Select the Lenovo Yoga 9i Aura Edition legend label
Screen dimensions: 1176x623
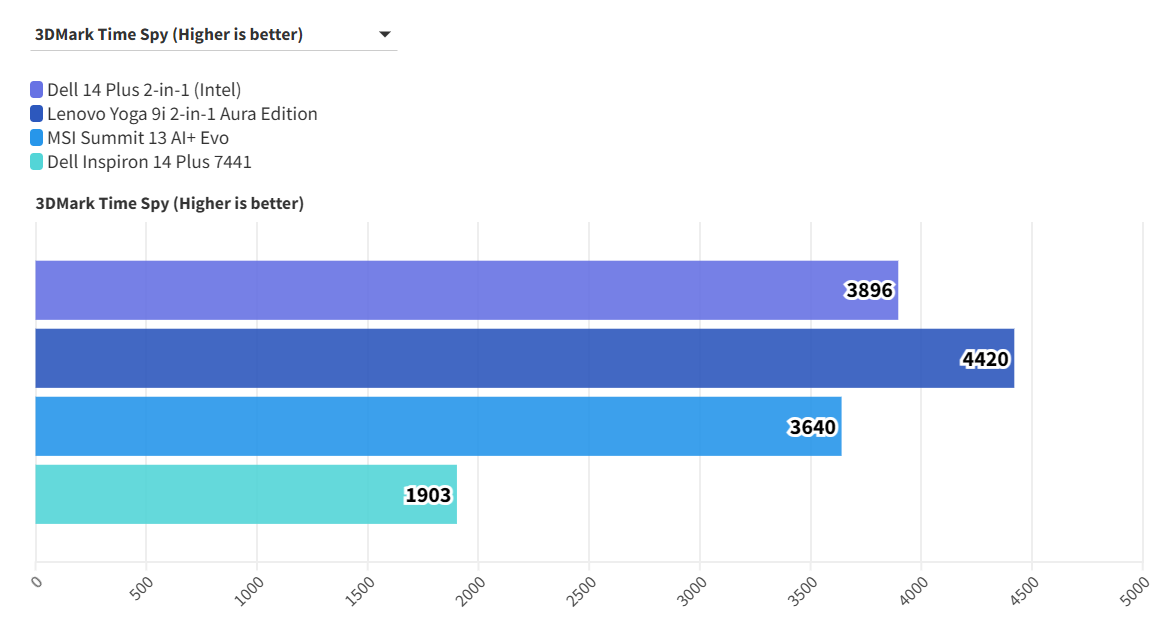(x=182, y=114)
